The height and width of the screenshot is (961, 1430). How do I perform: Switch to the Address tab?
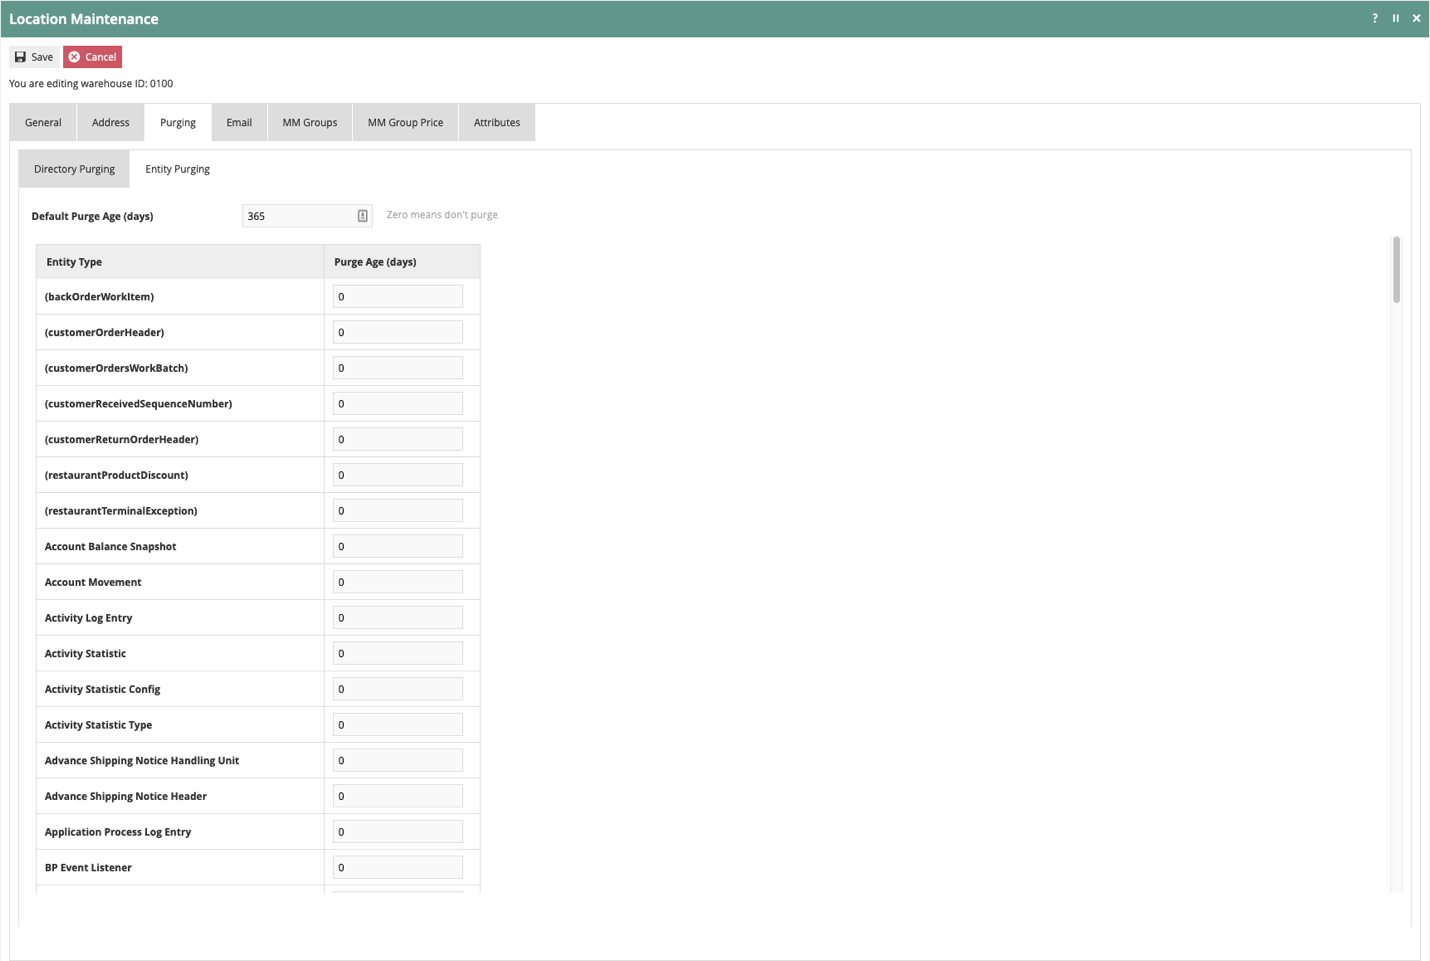(x=110, y=122)
